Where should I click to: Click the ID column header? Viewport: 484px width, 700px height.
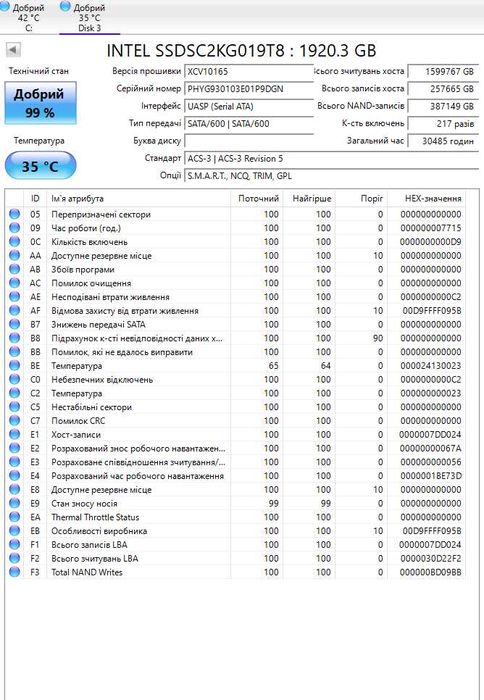point(35,199)
